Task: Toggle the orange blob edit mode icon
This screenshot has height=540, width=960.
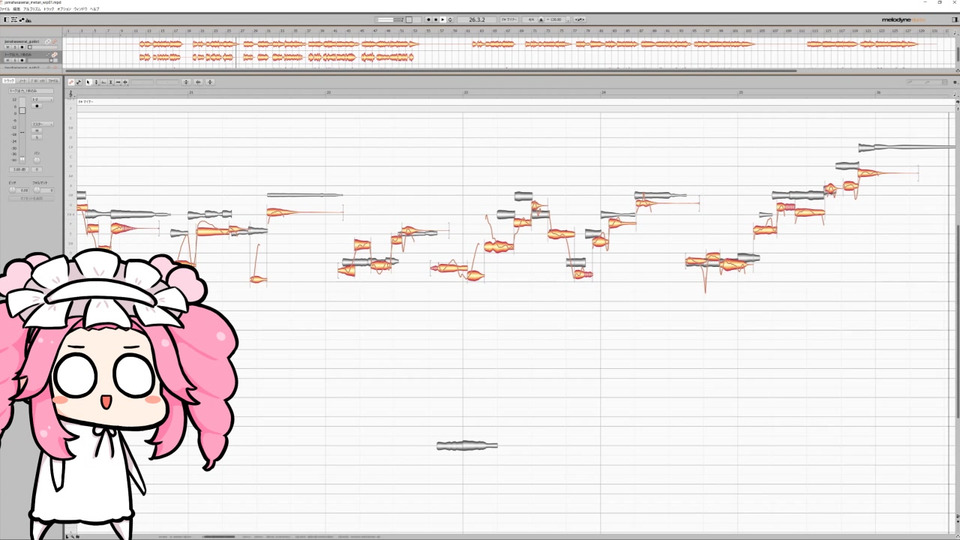Action: tap(71, 82)
